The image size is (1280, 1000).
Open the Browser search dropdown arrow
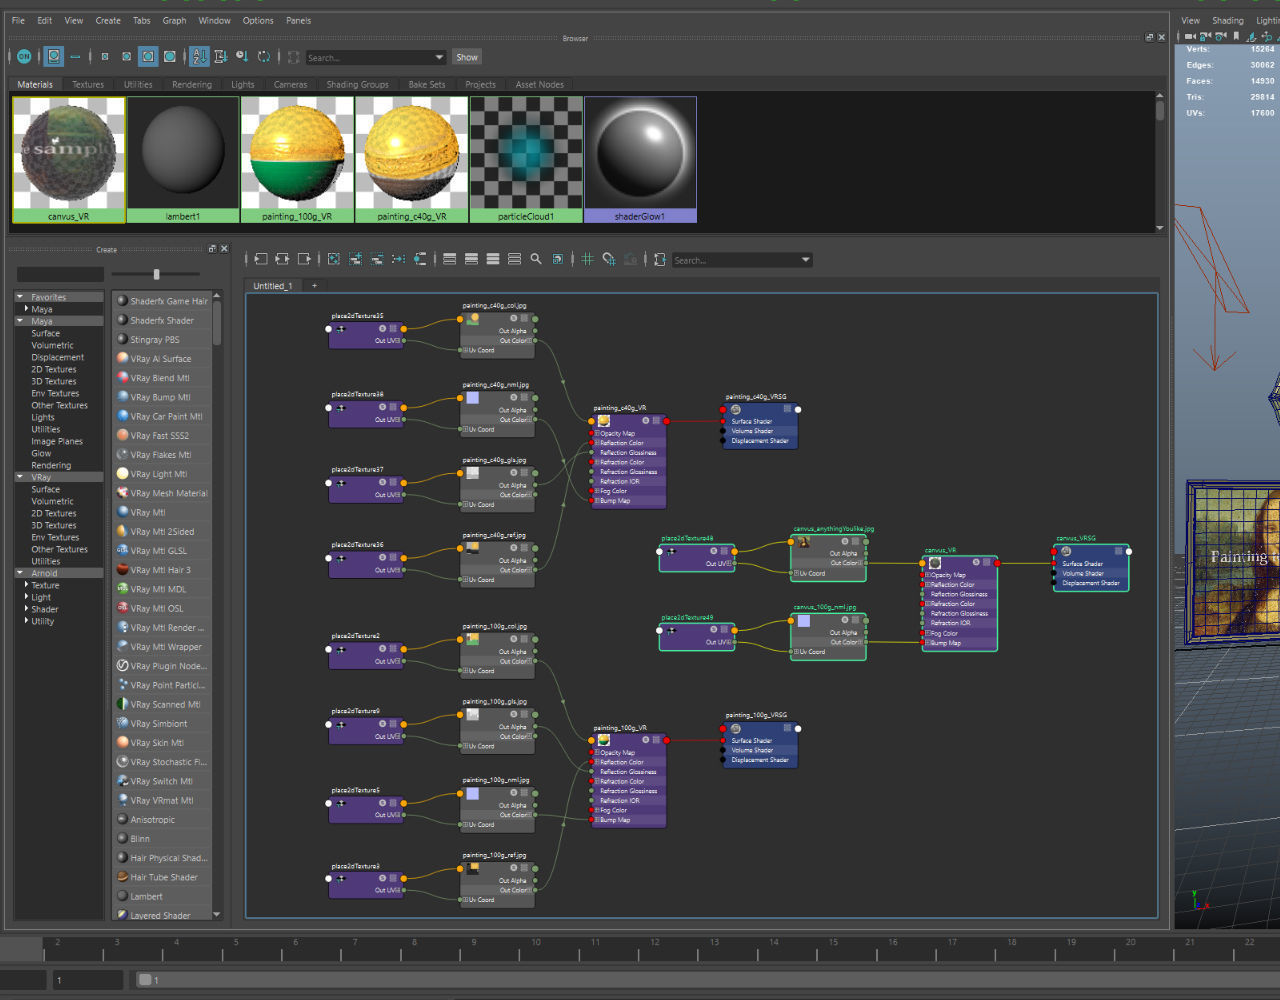tap(439, 57)
